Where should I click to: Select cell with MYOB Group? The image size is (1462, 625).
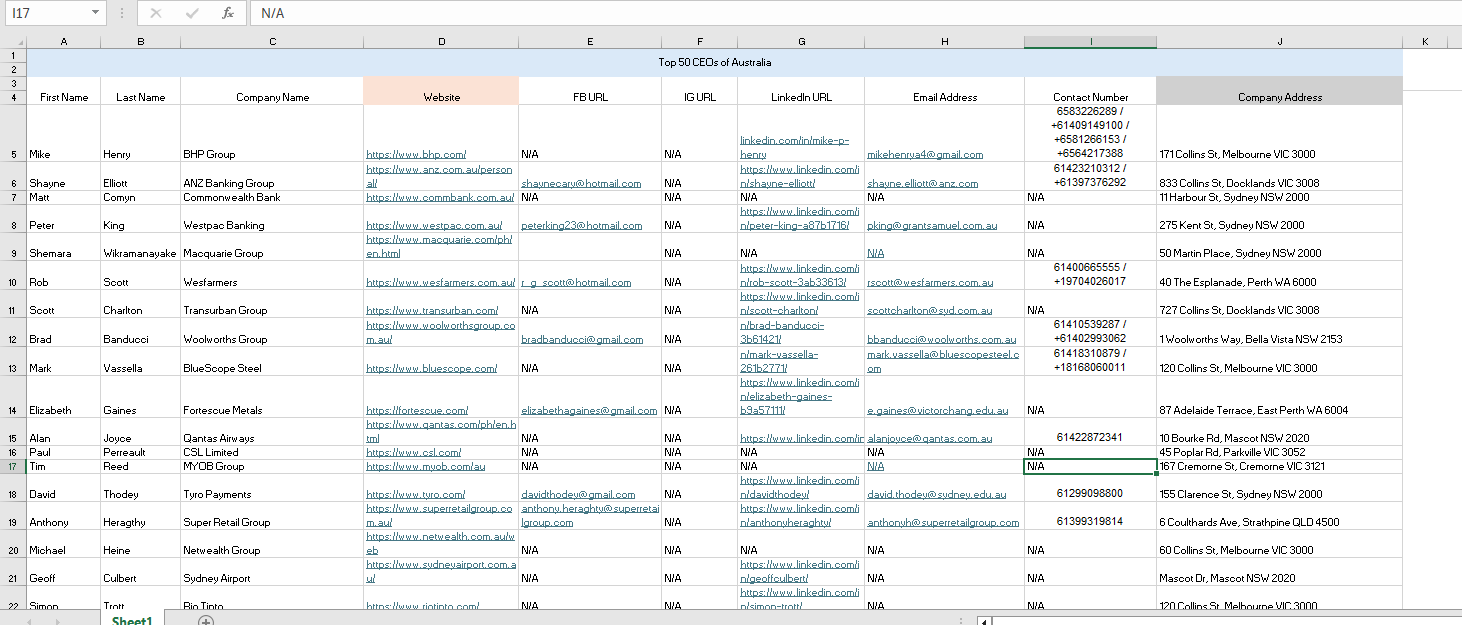[272, 467]
